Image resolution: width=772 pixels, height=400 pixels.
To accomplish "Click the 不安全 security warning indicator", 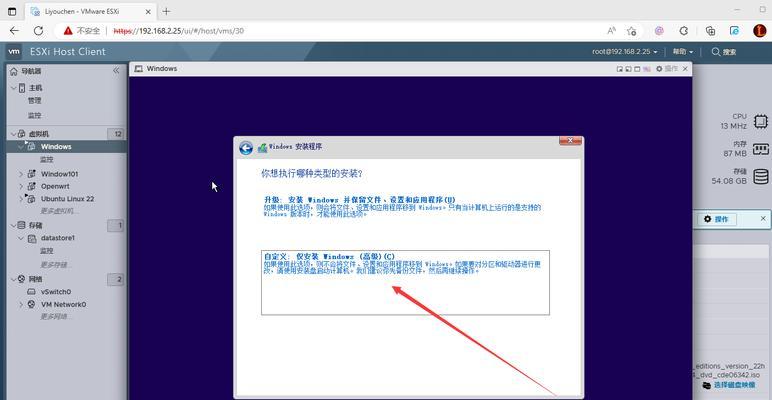I will pyautogui.click(x=82, y=31).
